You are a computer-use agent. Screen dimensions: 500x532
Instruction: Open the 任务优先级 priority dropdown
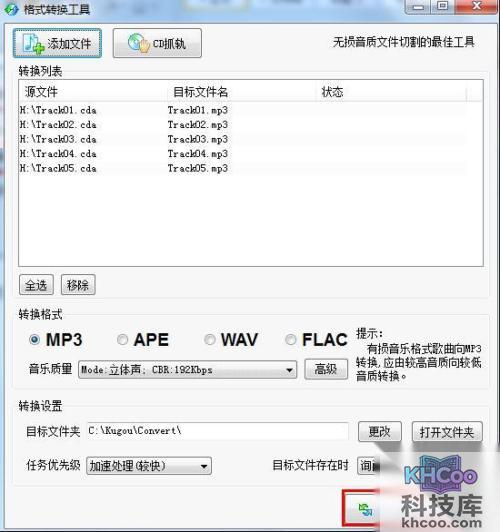[x=149, y=466]
